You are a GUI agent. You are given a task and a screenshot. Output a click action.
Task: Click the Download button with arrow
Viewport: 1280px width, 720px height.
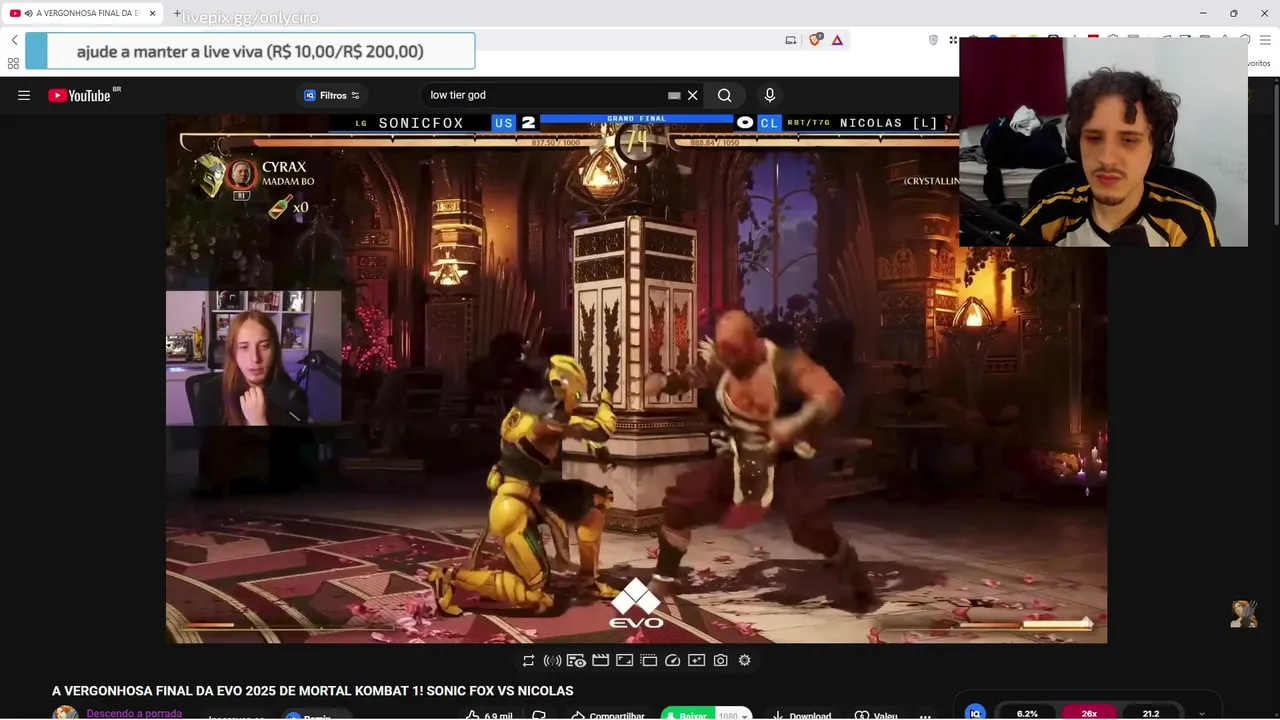coord(802,715)
